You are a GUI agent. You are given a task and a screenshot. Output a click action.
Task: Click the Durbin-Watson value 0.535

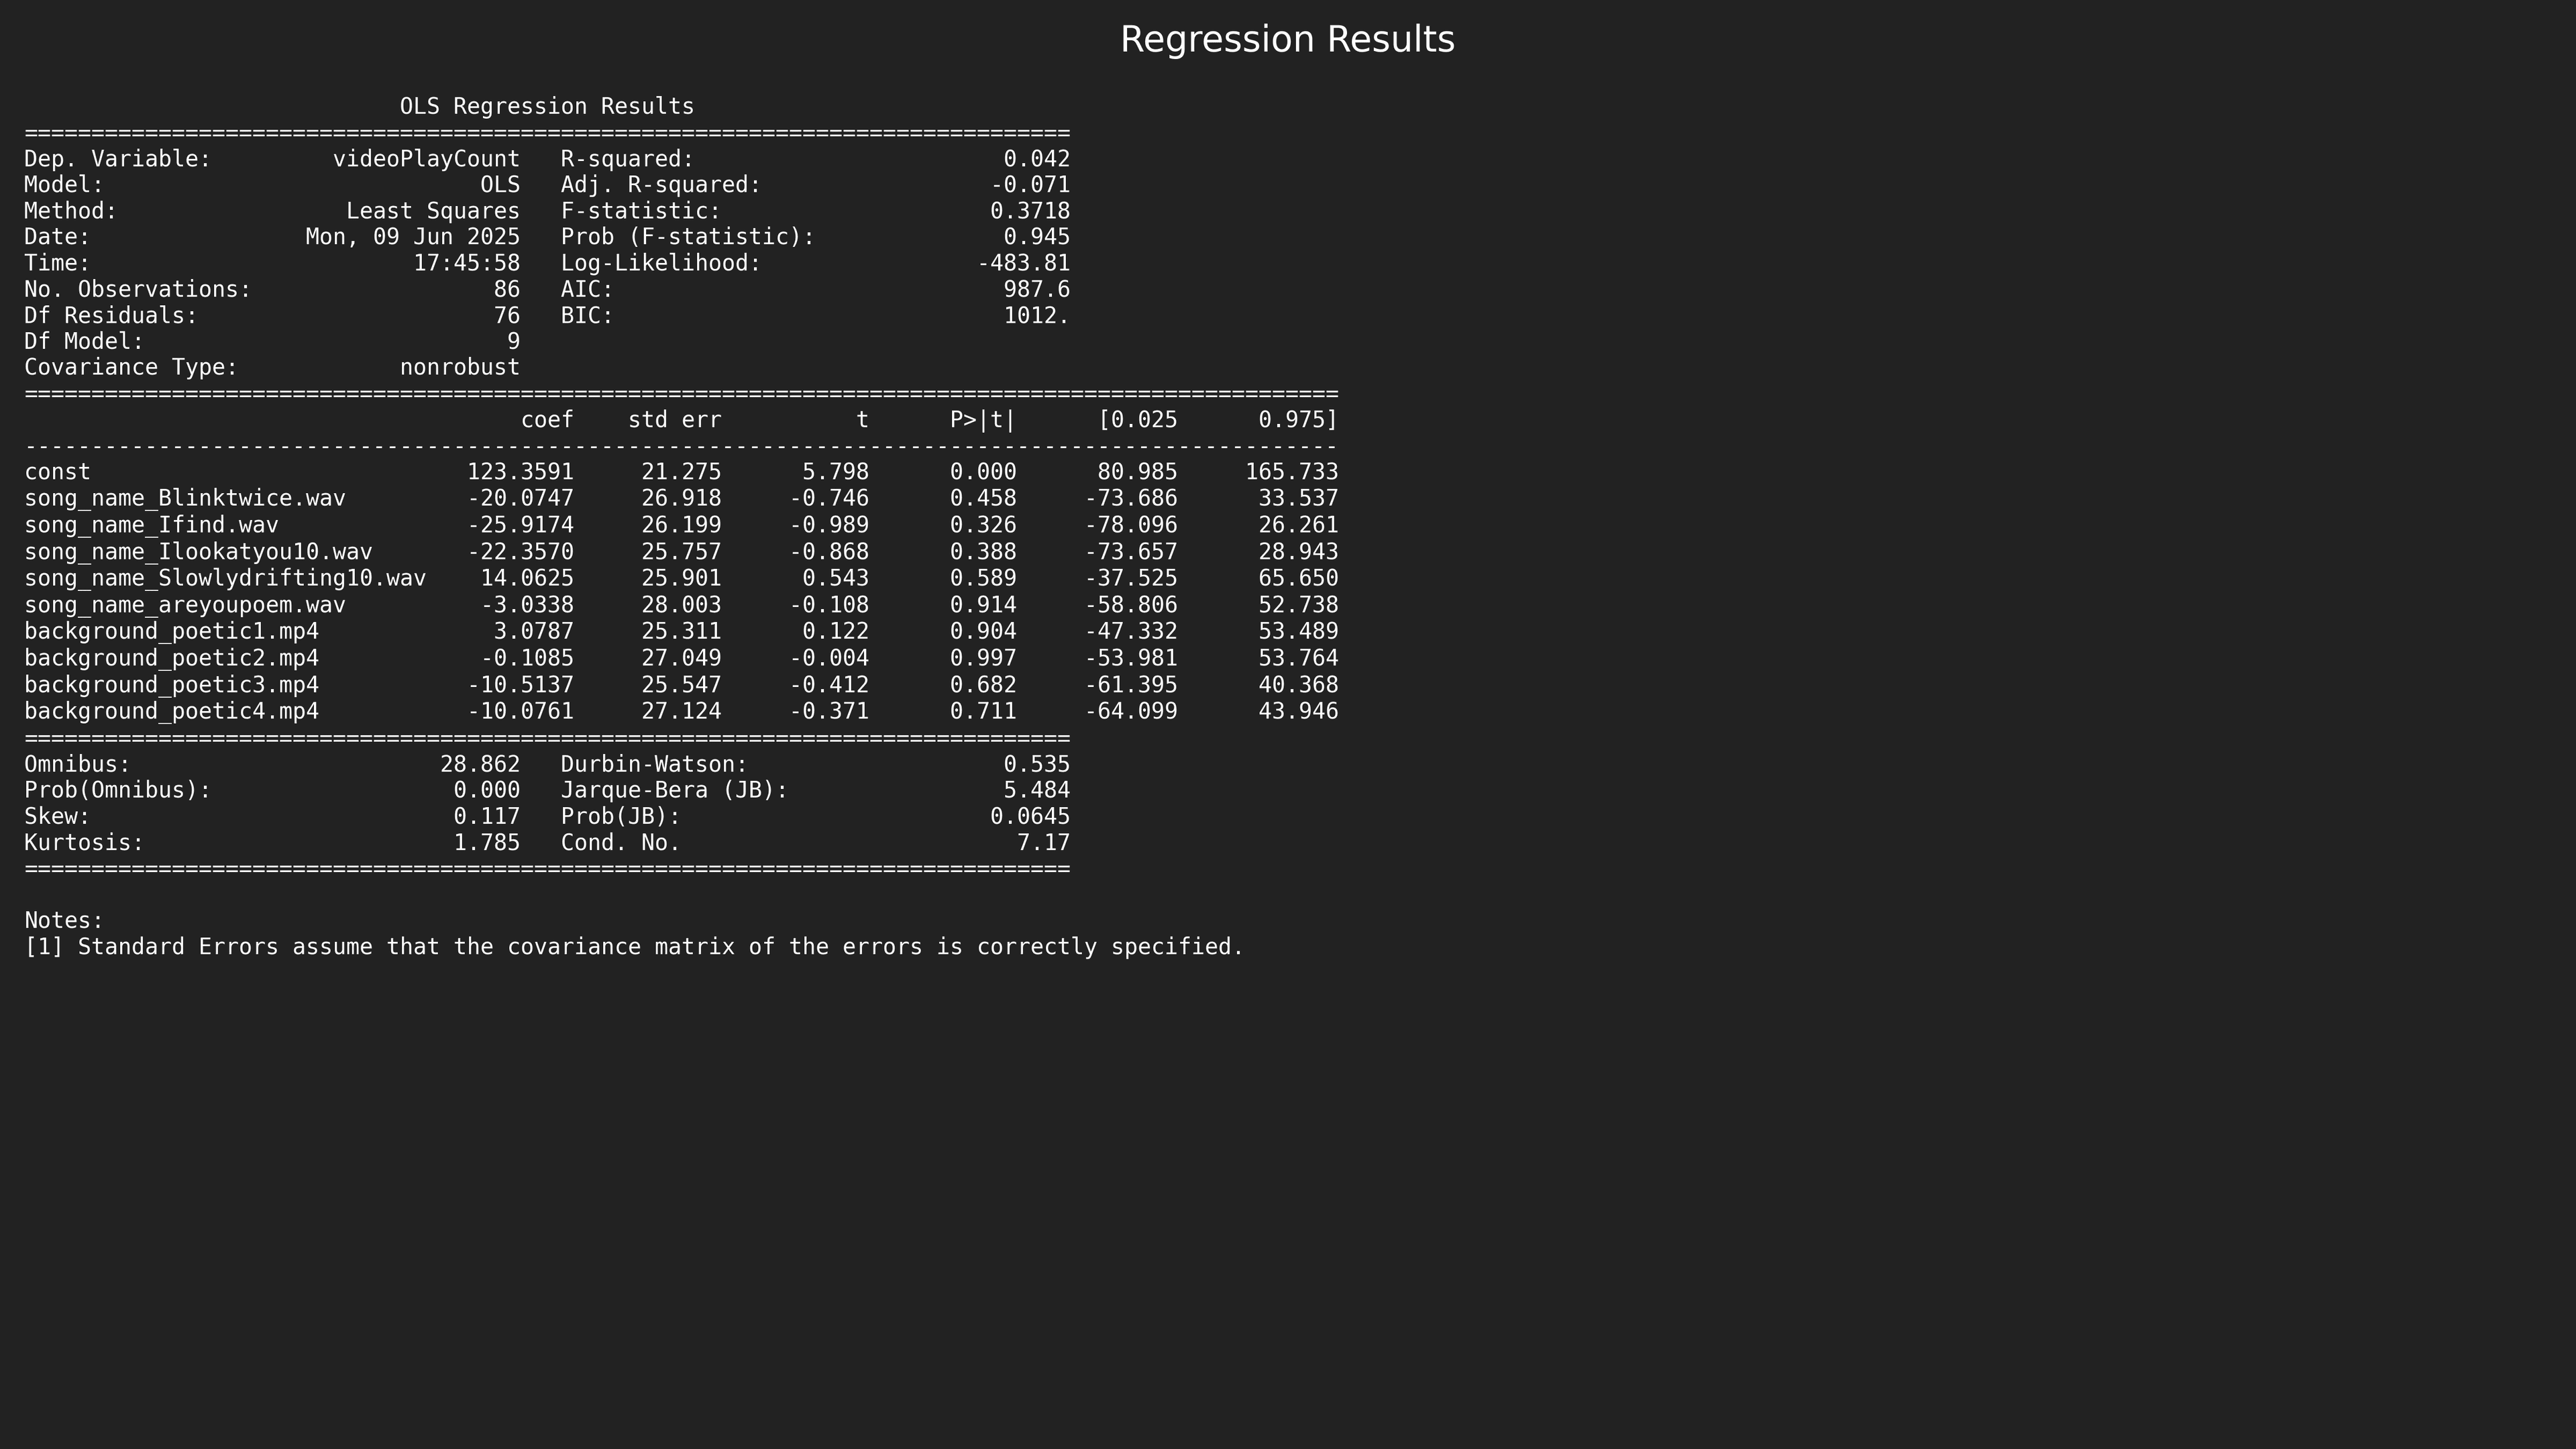tap(1036, 764)
